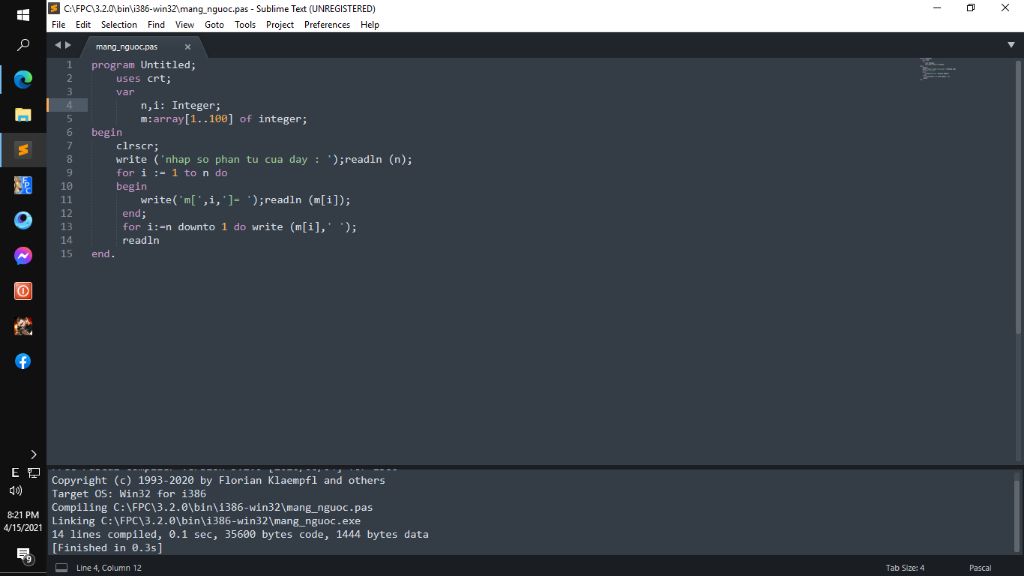Image resolution: width=1024 pixels, height=576 pixels.
Task: Launch Messenger from the taskbar
Action: tap(23, 256)
